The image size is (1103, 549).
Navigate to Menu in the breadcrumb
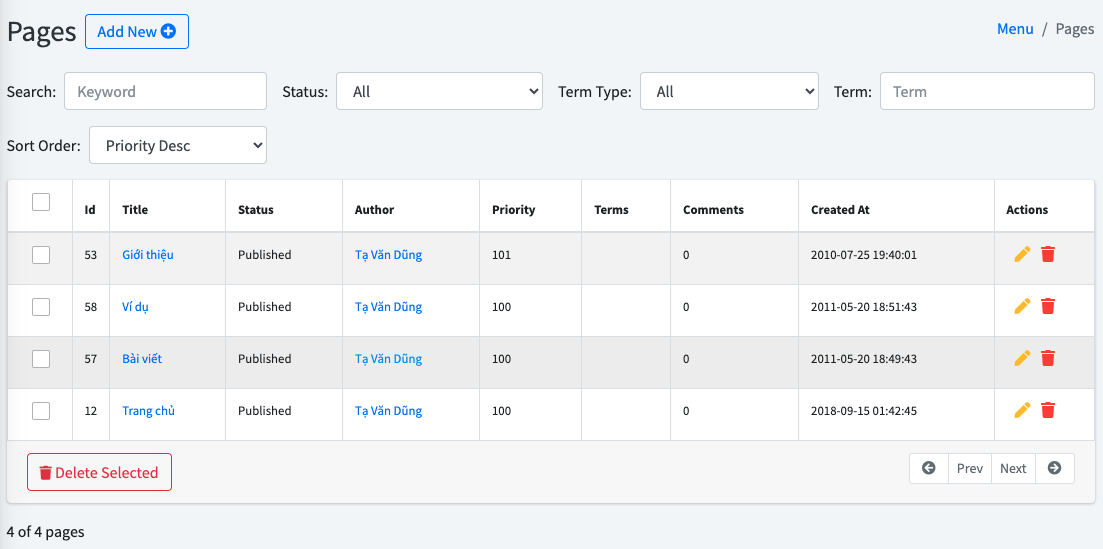click(1015, 29)
